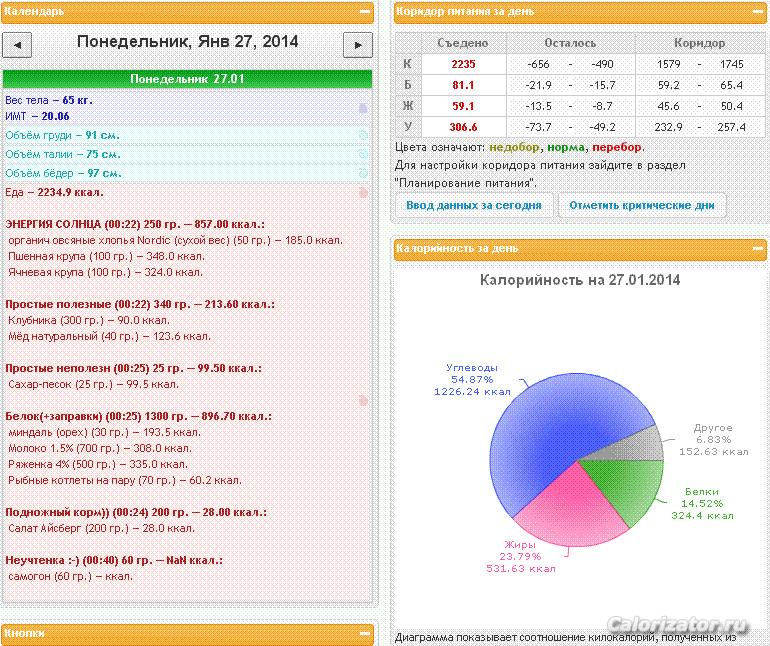
Task: Click Ячневая крупа (100 гр.) item
Action: pyautogui.click(x=106, y=272)
